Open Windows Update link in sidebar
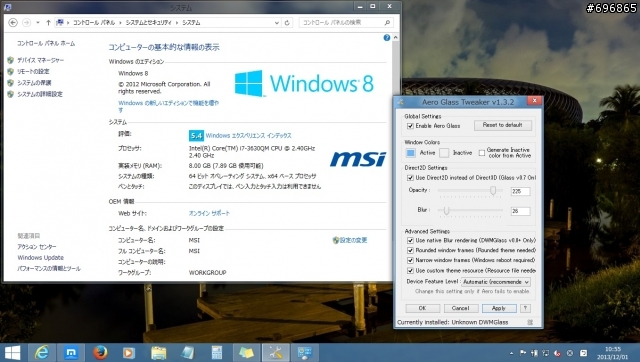The width and height of the screenshot is (640, 362). tap(40, 258)
